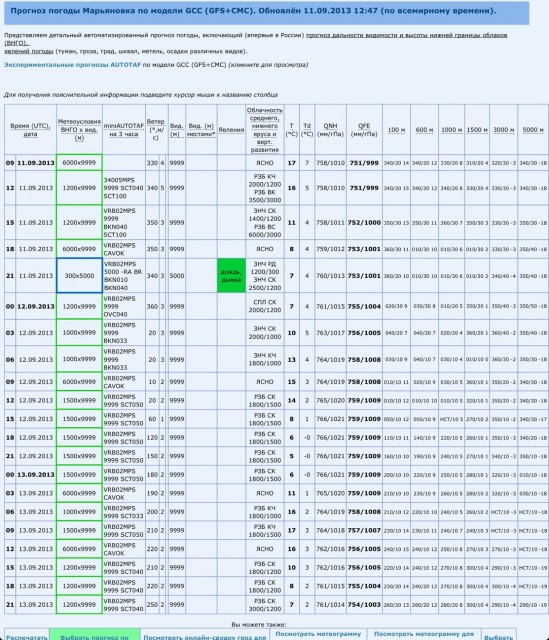Click QNH value '760/1013'

pyautogui.click(x=330, y=276)
